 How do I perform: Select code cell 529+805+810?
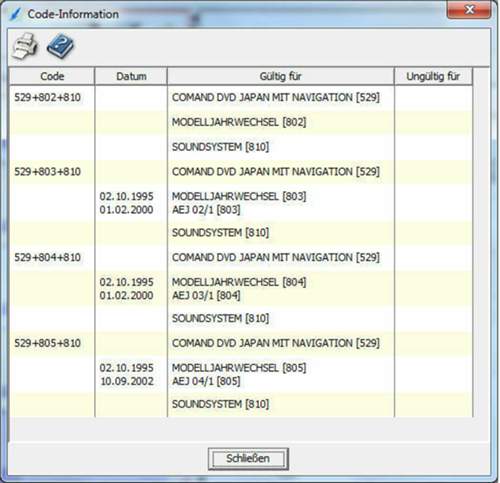(48, 343)
